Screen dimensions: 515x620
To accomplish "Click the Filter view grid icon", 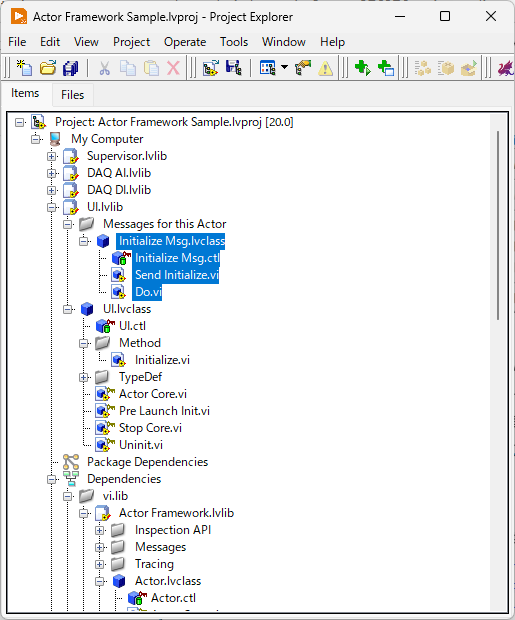I will [268, 68].
